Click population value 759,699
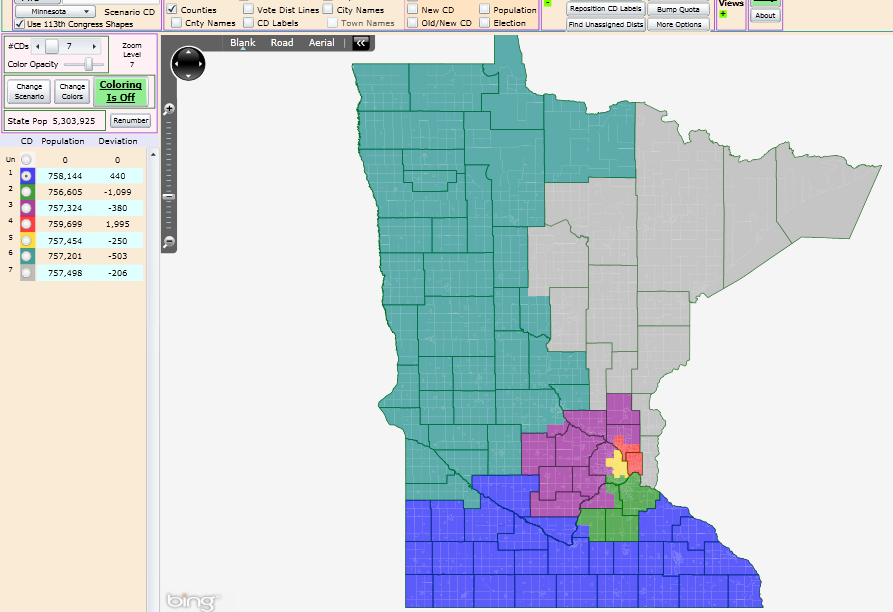The width and height of the screenshot is (893, 612). [65, 224]
